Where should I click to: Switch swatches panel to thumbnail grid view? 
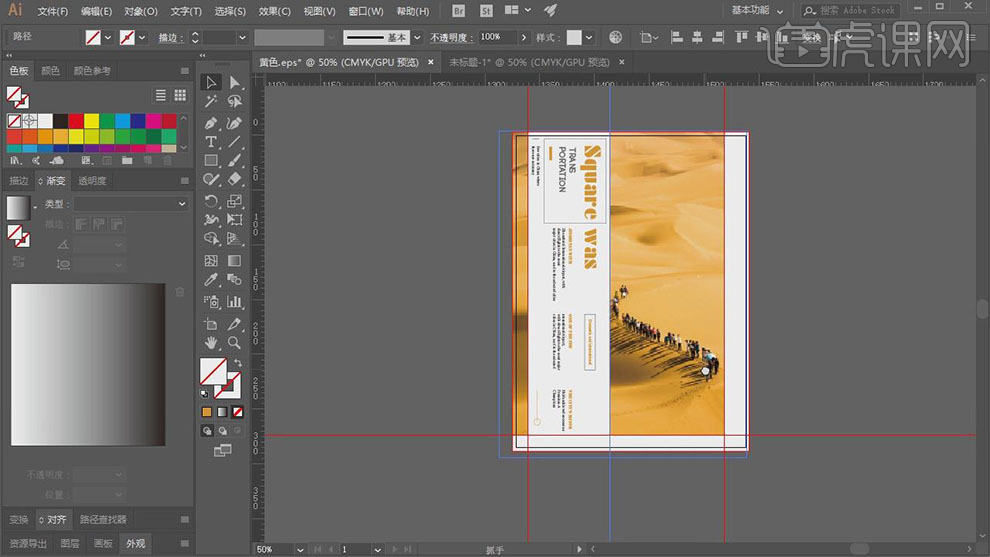[180, 95]
